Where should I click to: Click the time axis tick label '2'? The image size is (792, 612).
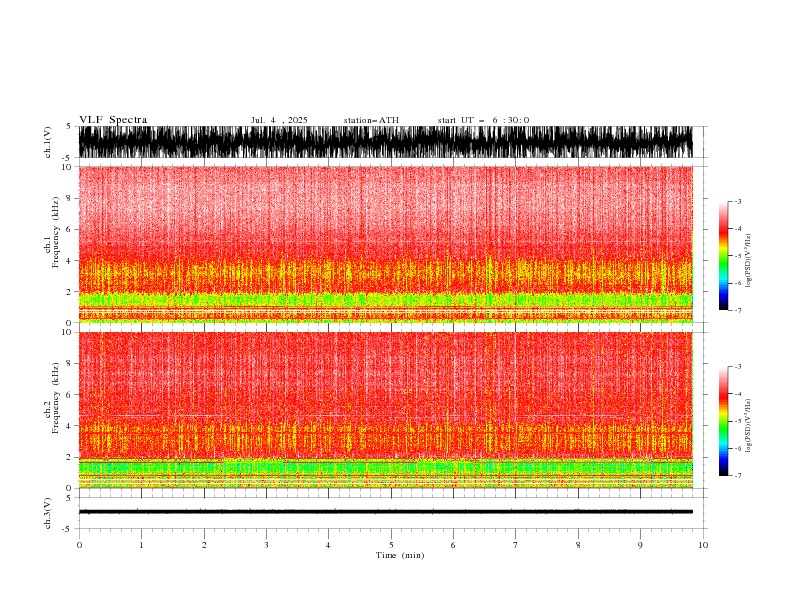204,545
